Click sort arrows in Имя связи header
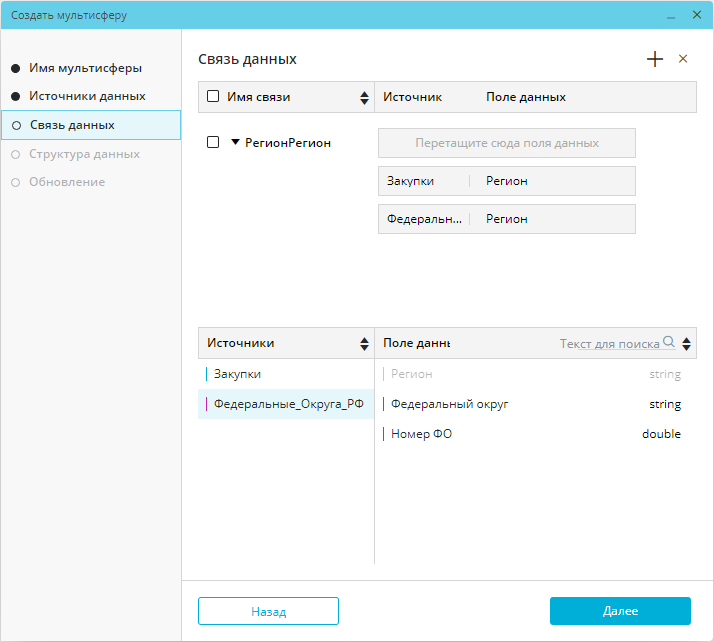This screenshot has height=642, width=714. click(365, 98)
